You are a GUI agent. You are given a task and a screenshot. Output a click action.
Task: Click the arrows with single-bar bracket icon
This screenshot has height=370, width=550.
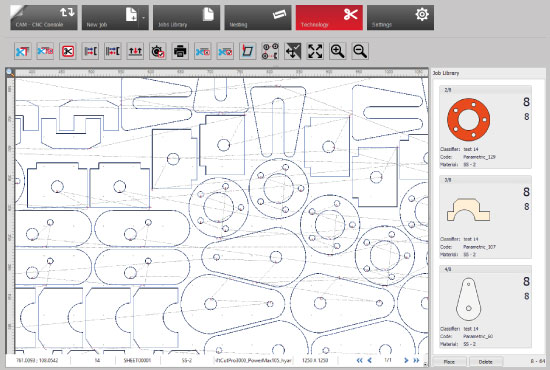click(90, 52)
